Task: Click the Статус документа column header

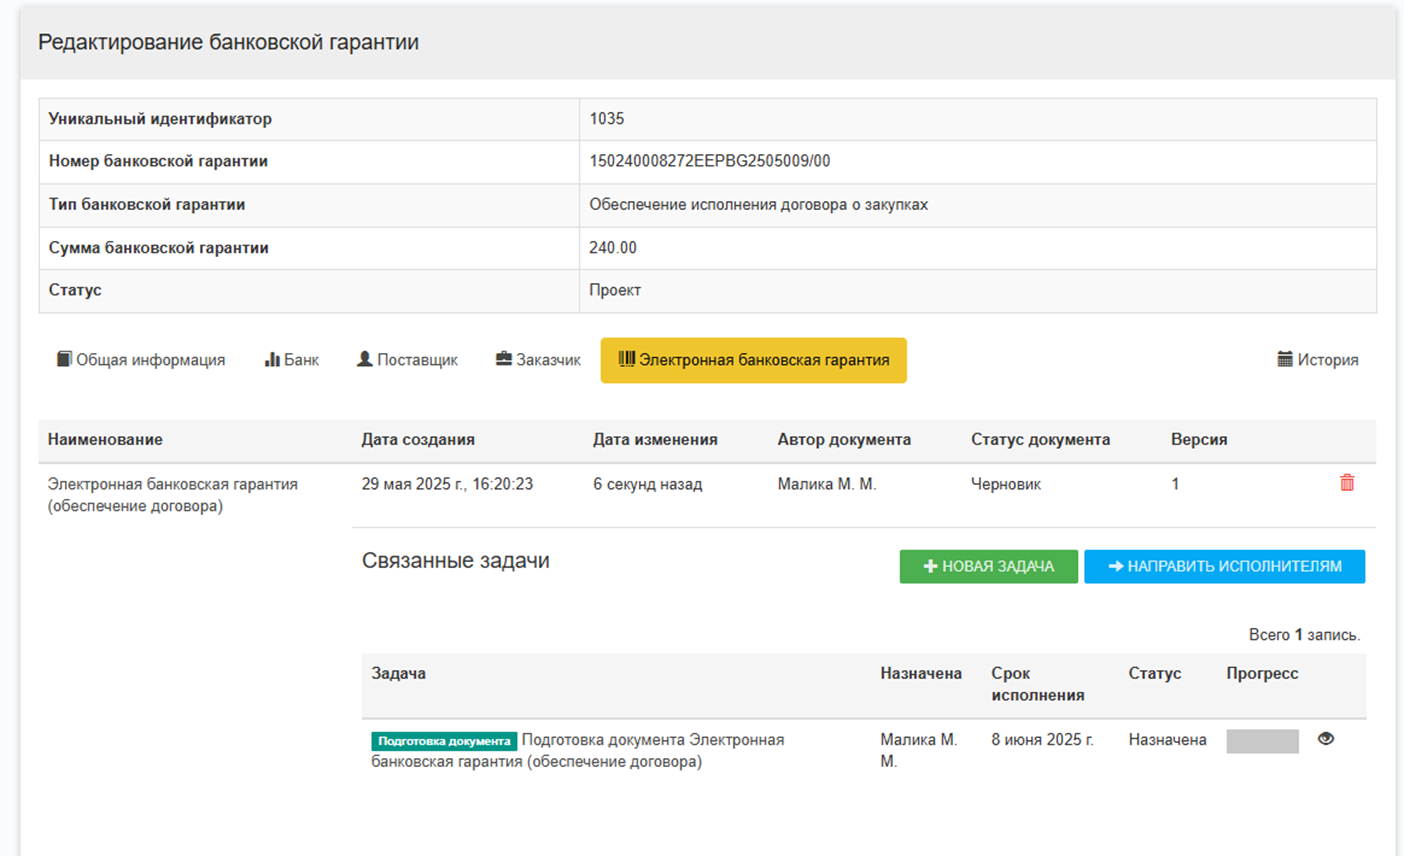Action: pos(1040,439)
